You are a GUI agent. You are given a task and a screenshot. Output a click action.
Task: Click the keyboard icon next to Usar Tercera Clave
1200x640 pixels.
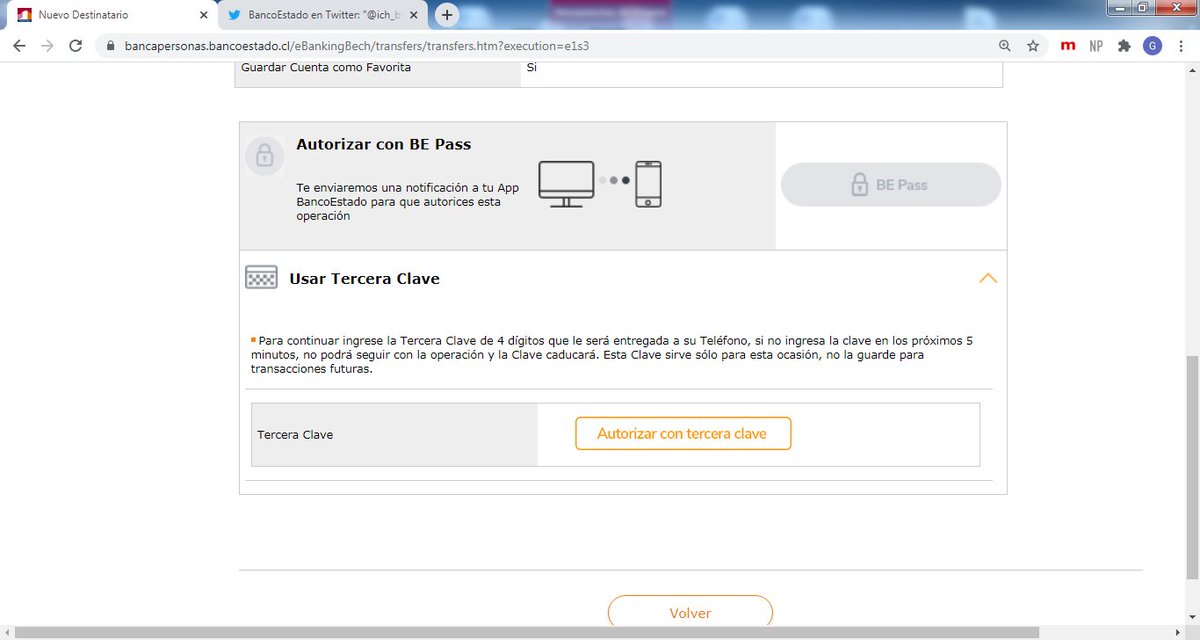(261, 278)
